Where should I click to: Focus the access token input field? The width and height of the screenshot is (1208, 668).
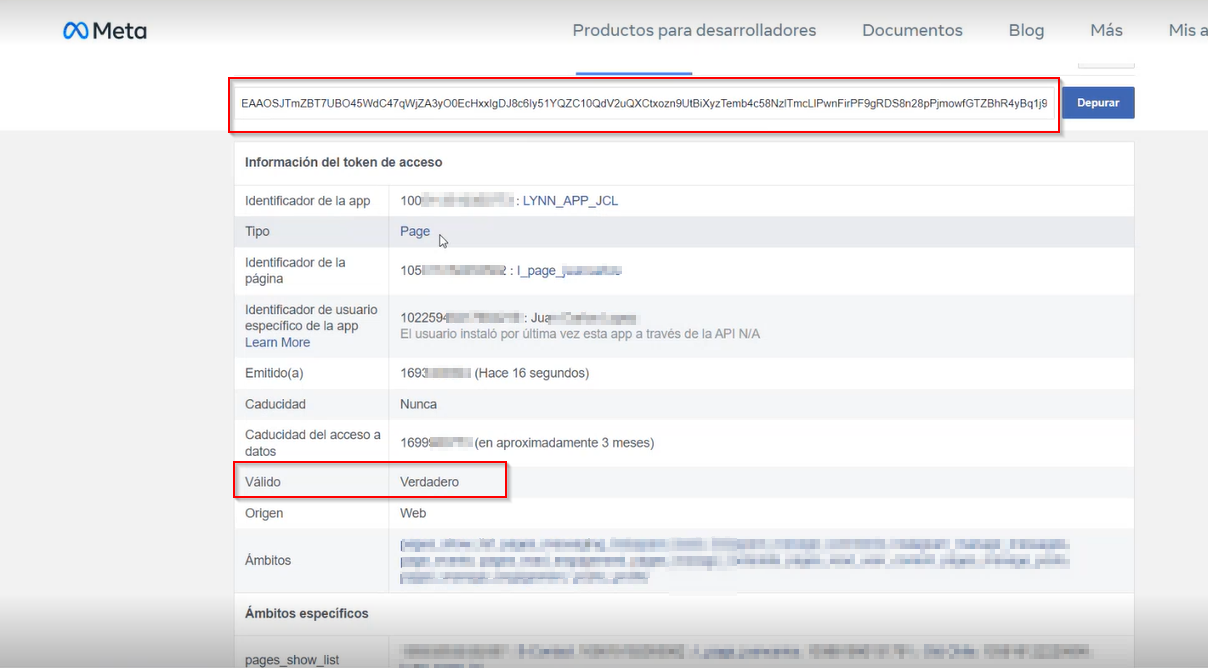644,103
